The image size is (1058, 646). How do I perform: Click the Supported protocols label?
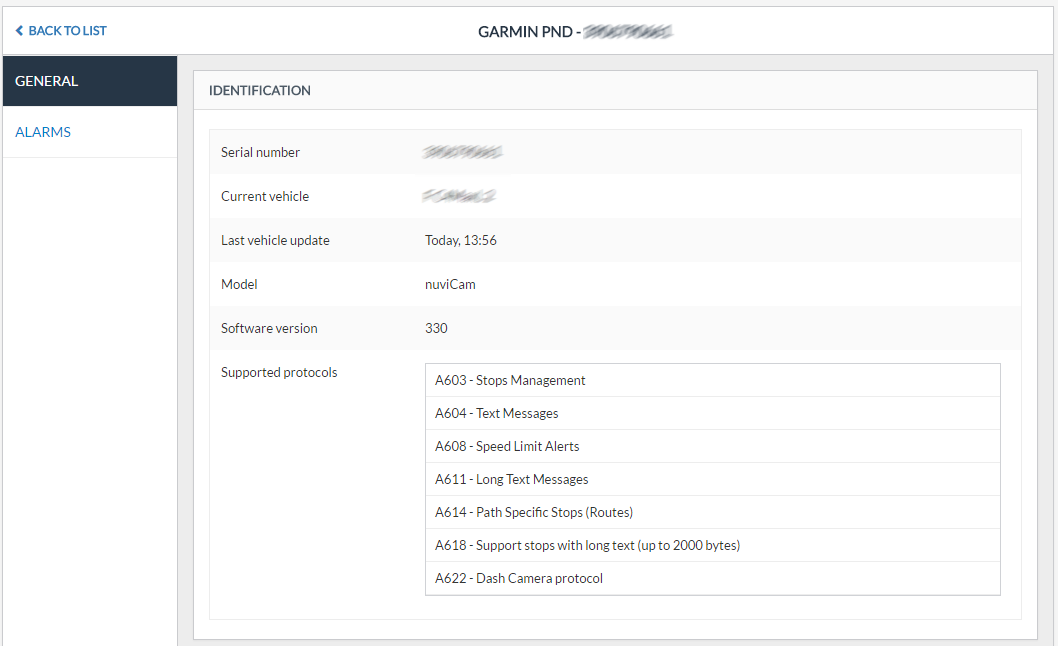tap(279, 372)
